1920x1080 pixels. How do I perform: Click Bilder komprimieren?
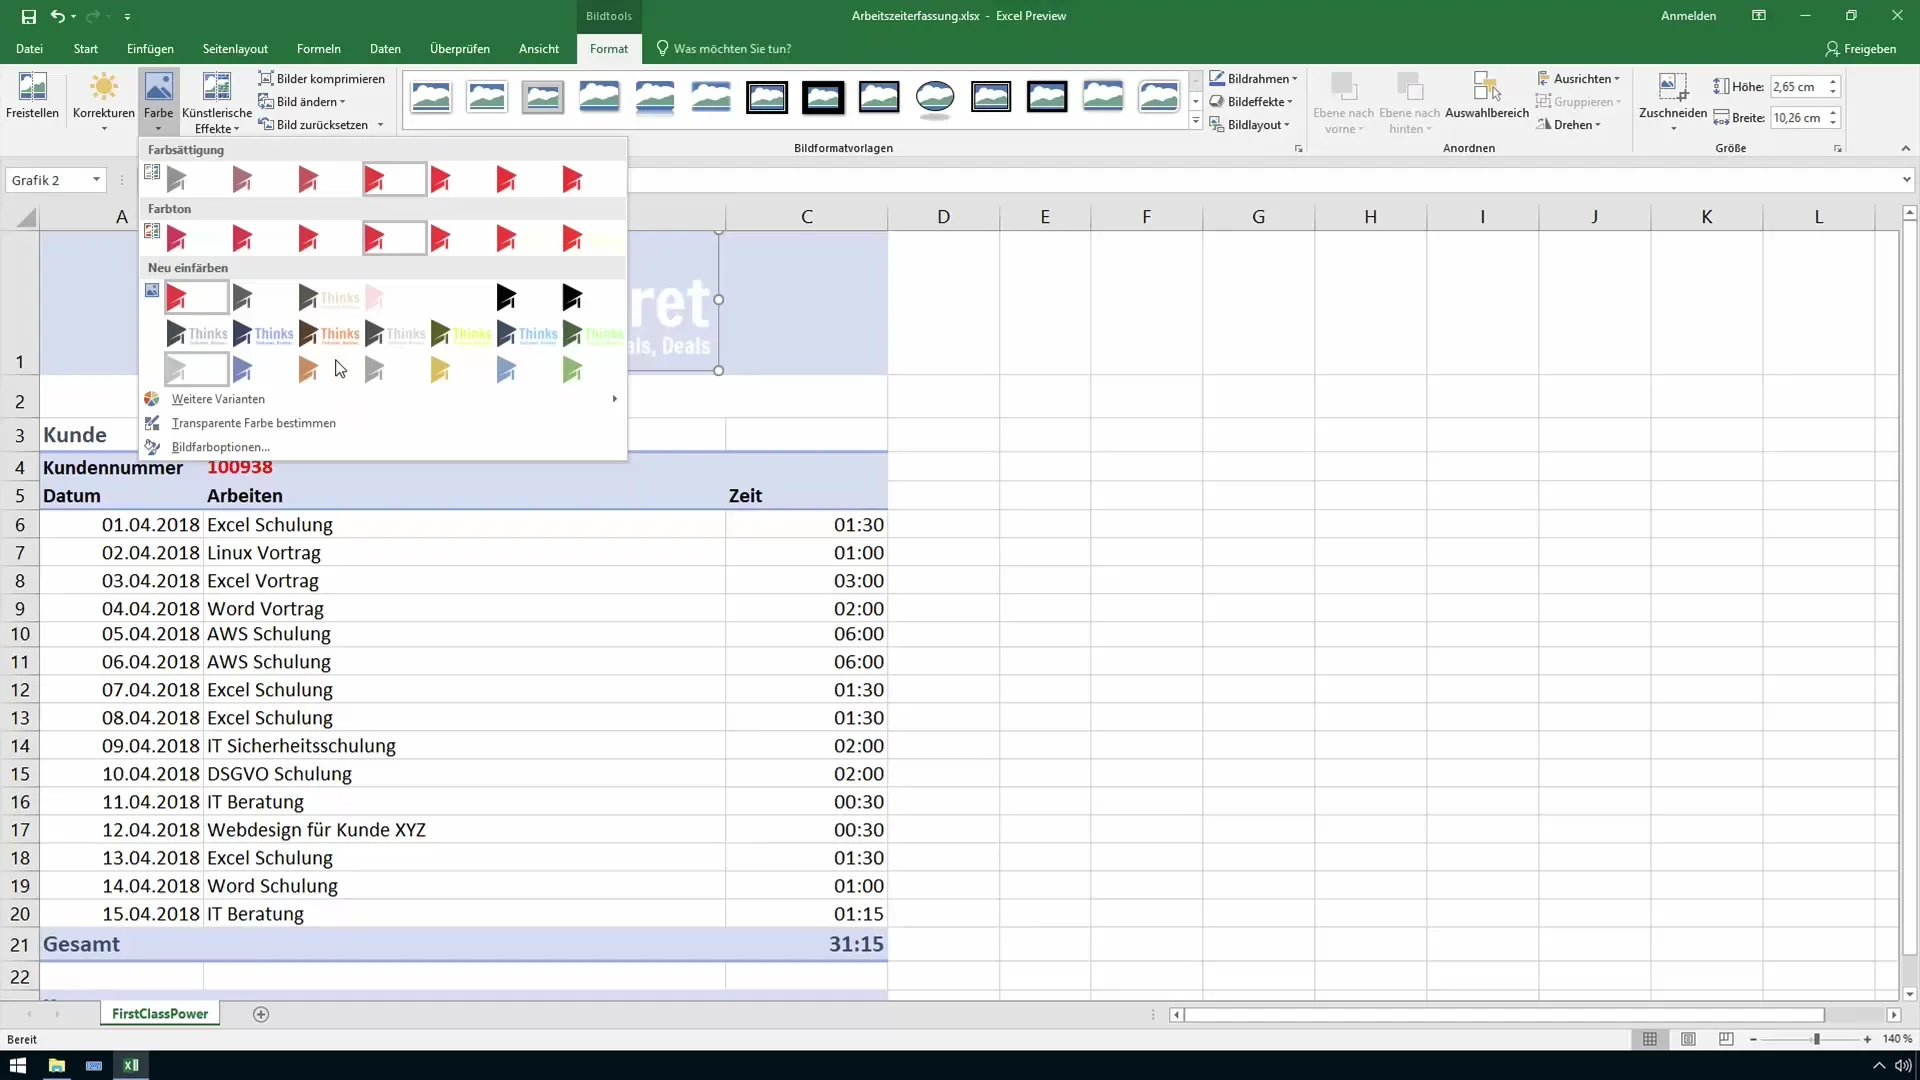click(x=322, y=79)
